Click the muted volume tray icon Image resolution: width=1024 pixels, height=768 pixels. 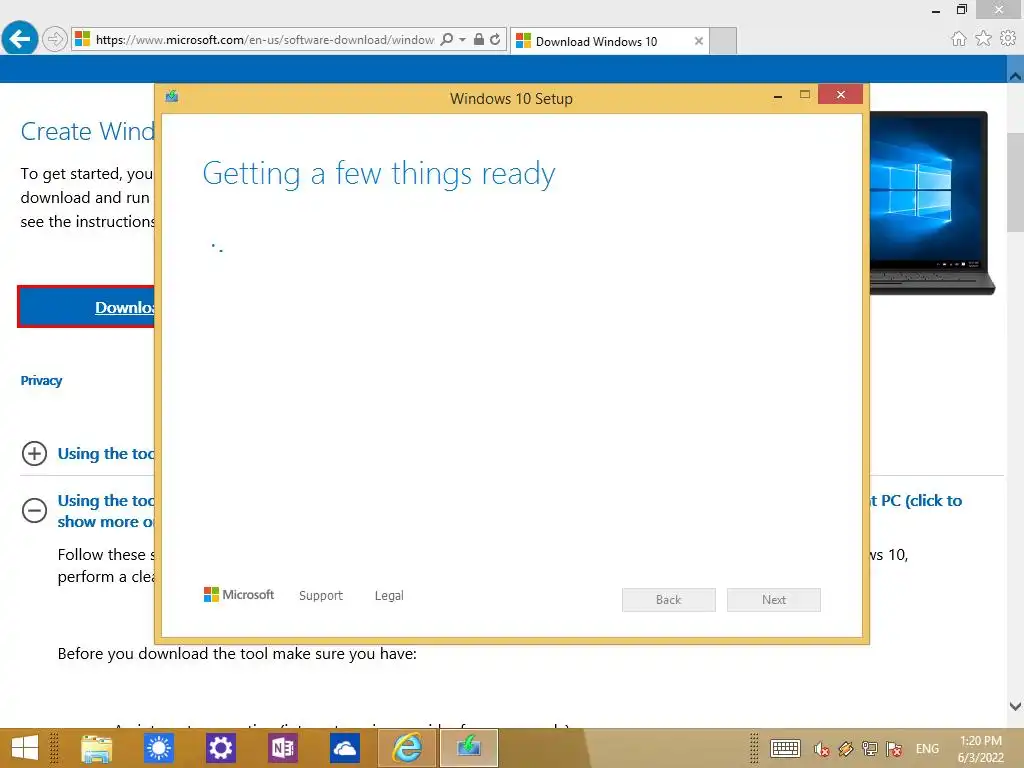click(x=822, y=749)
